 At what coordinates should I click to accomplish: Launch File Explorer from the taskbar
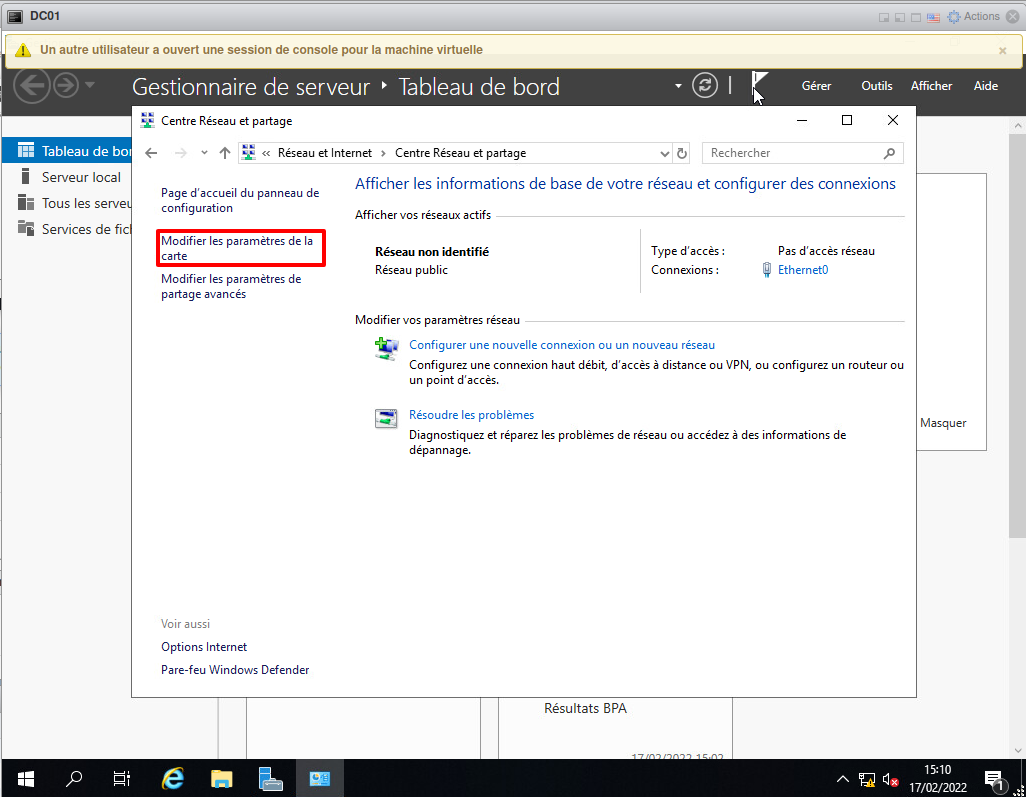[222, 778]
